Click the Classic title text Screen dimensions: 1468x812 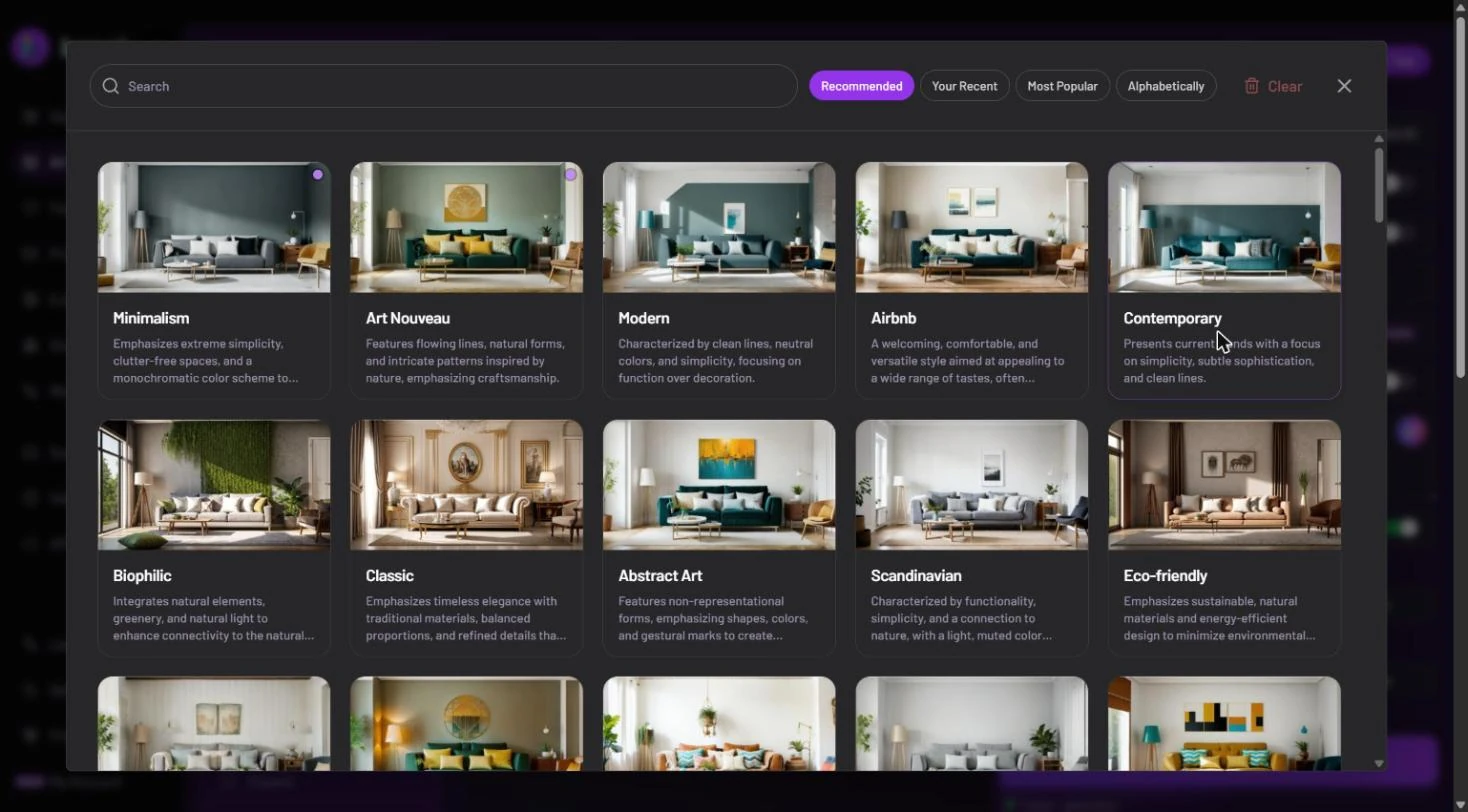click(x=389, y=576)
